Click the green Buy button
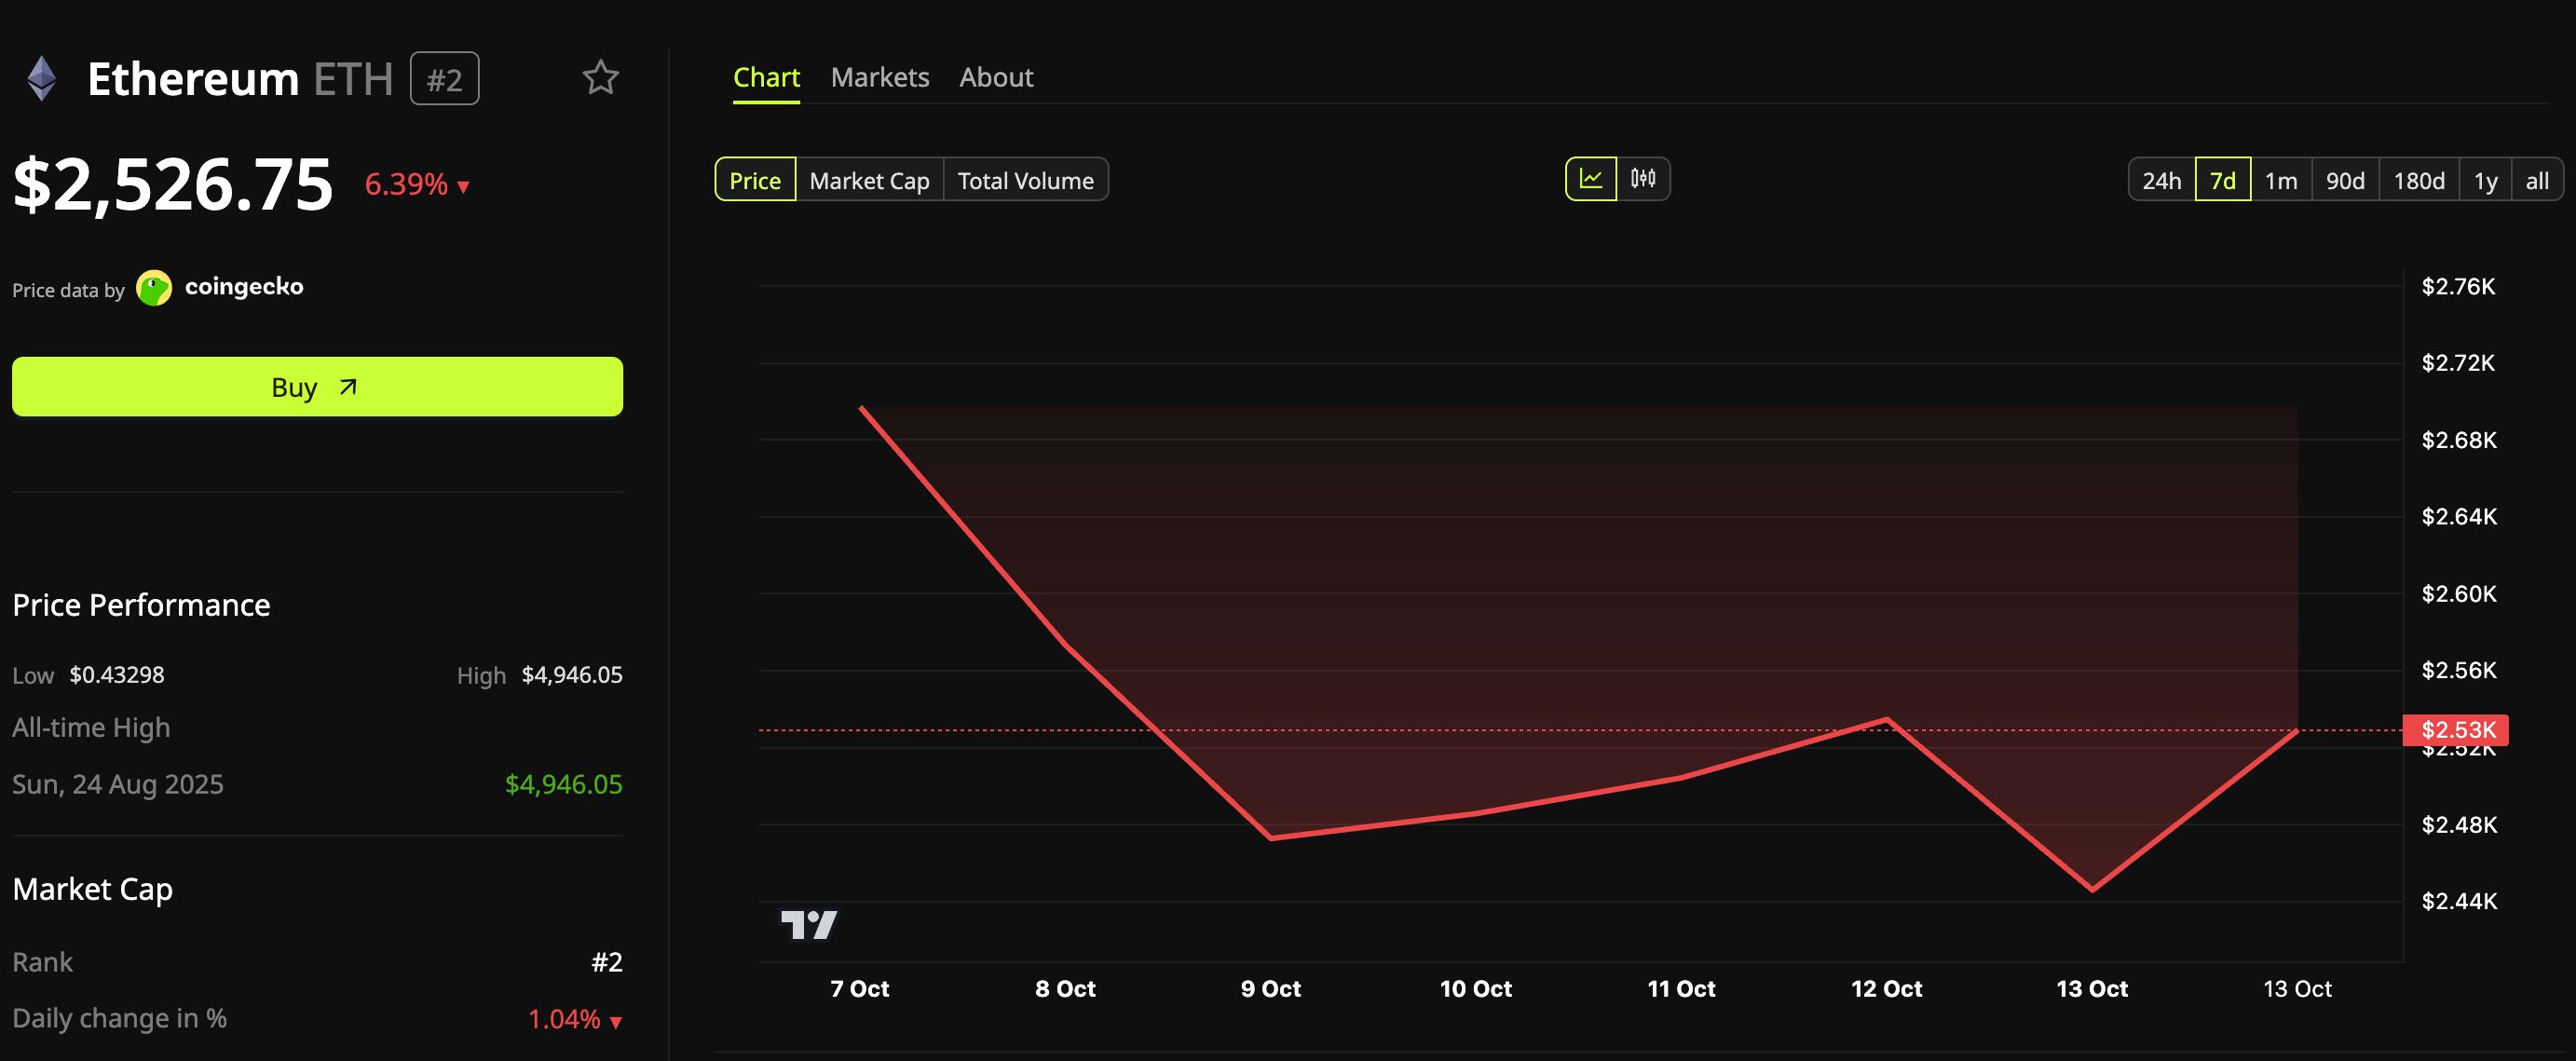 pos(317,387)
